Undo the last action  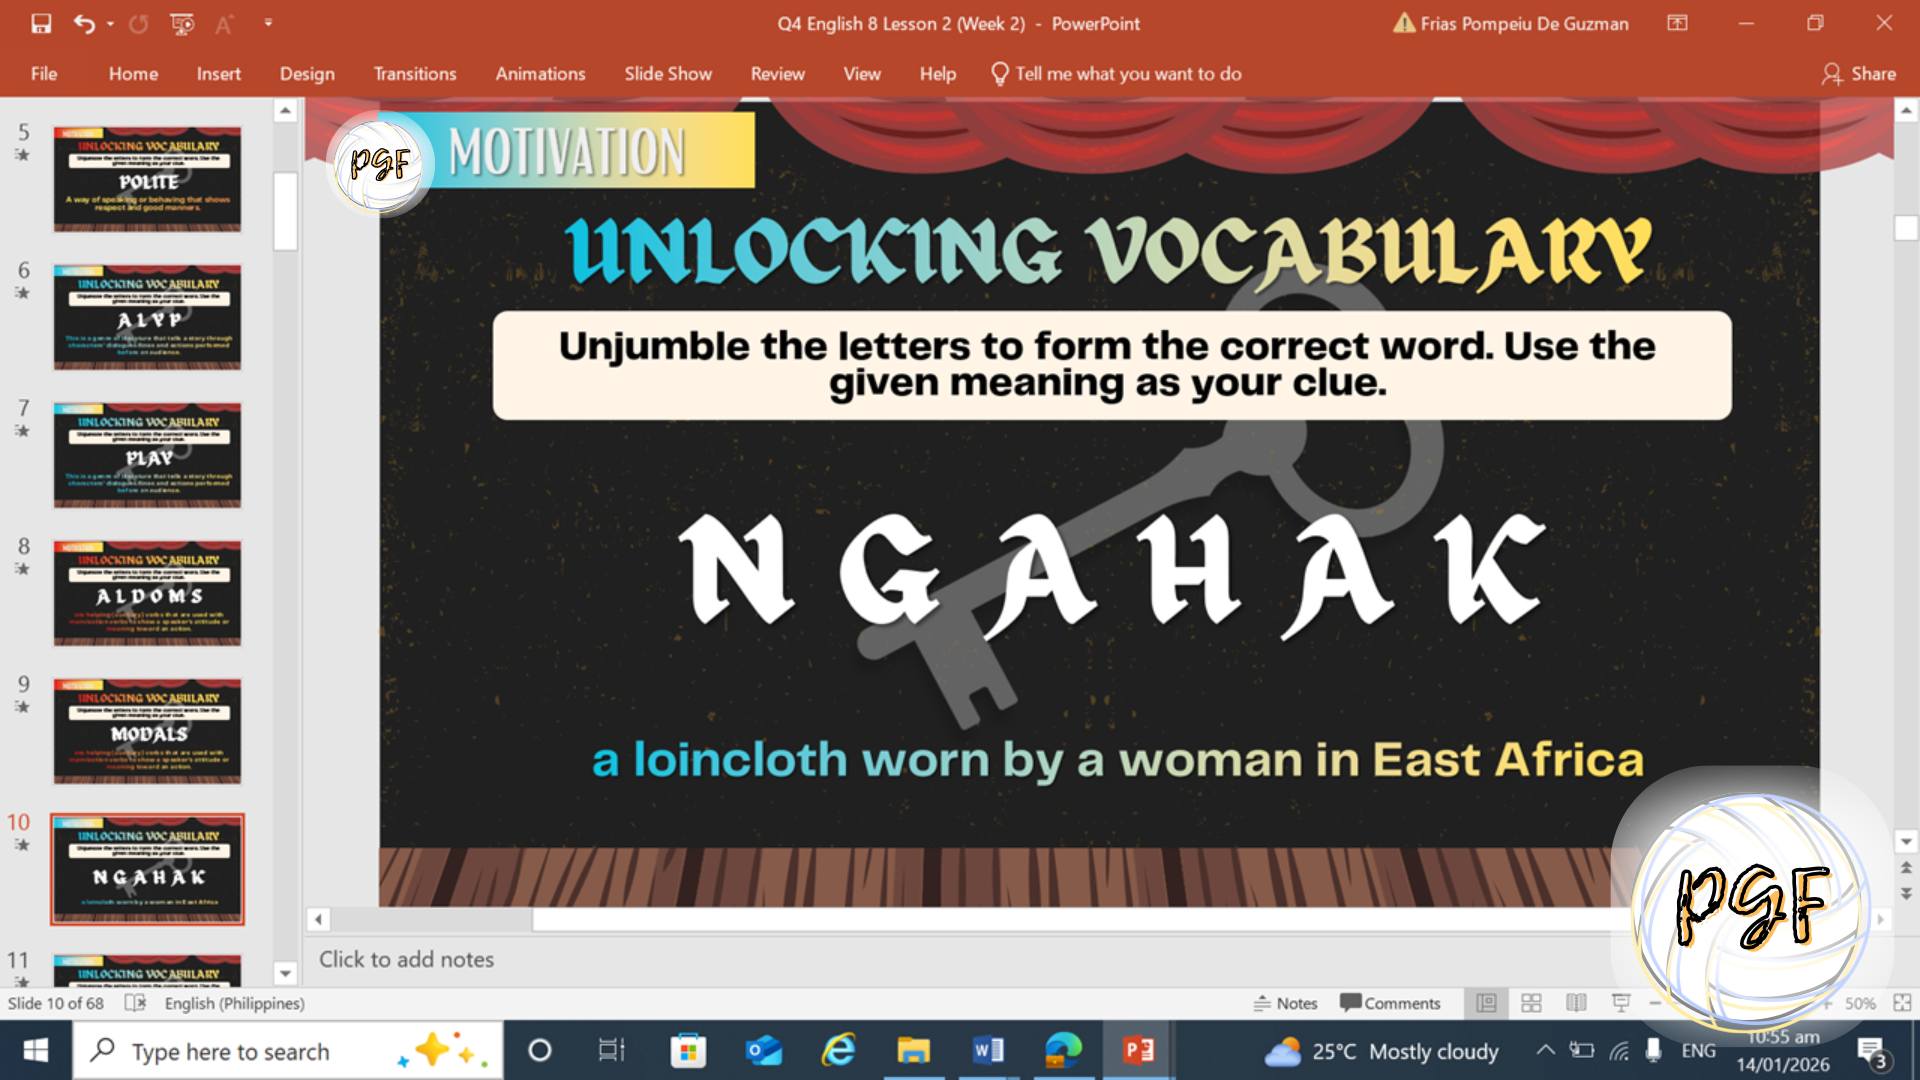(84, 23)
